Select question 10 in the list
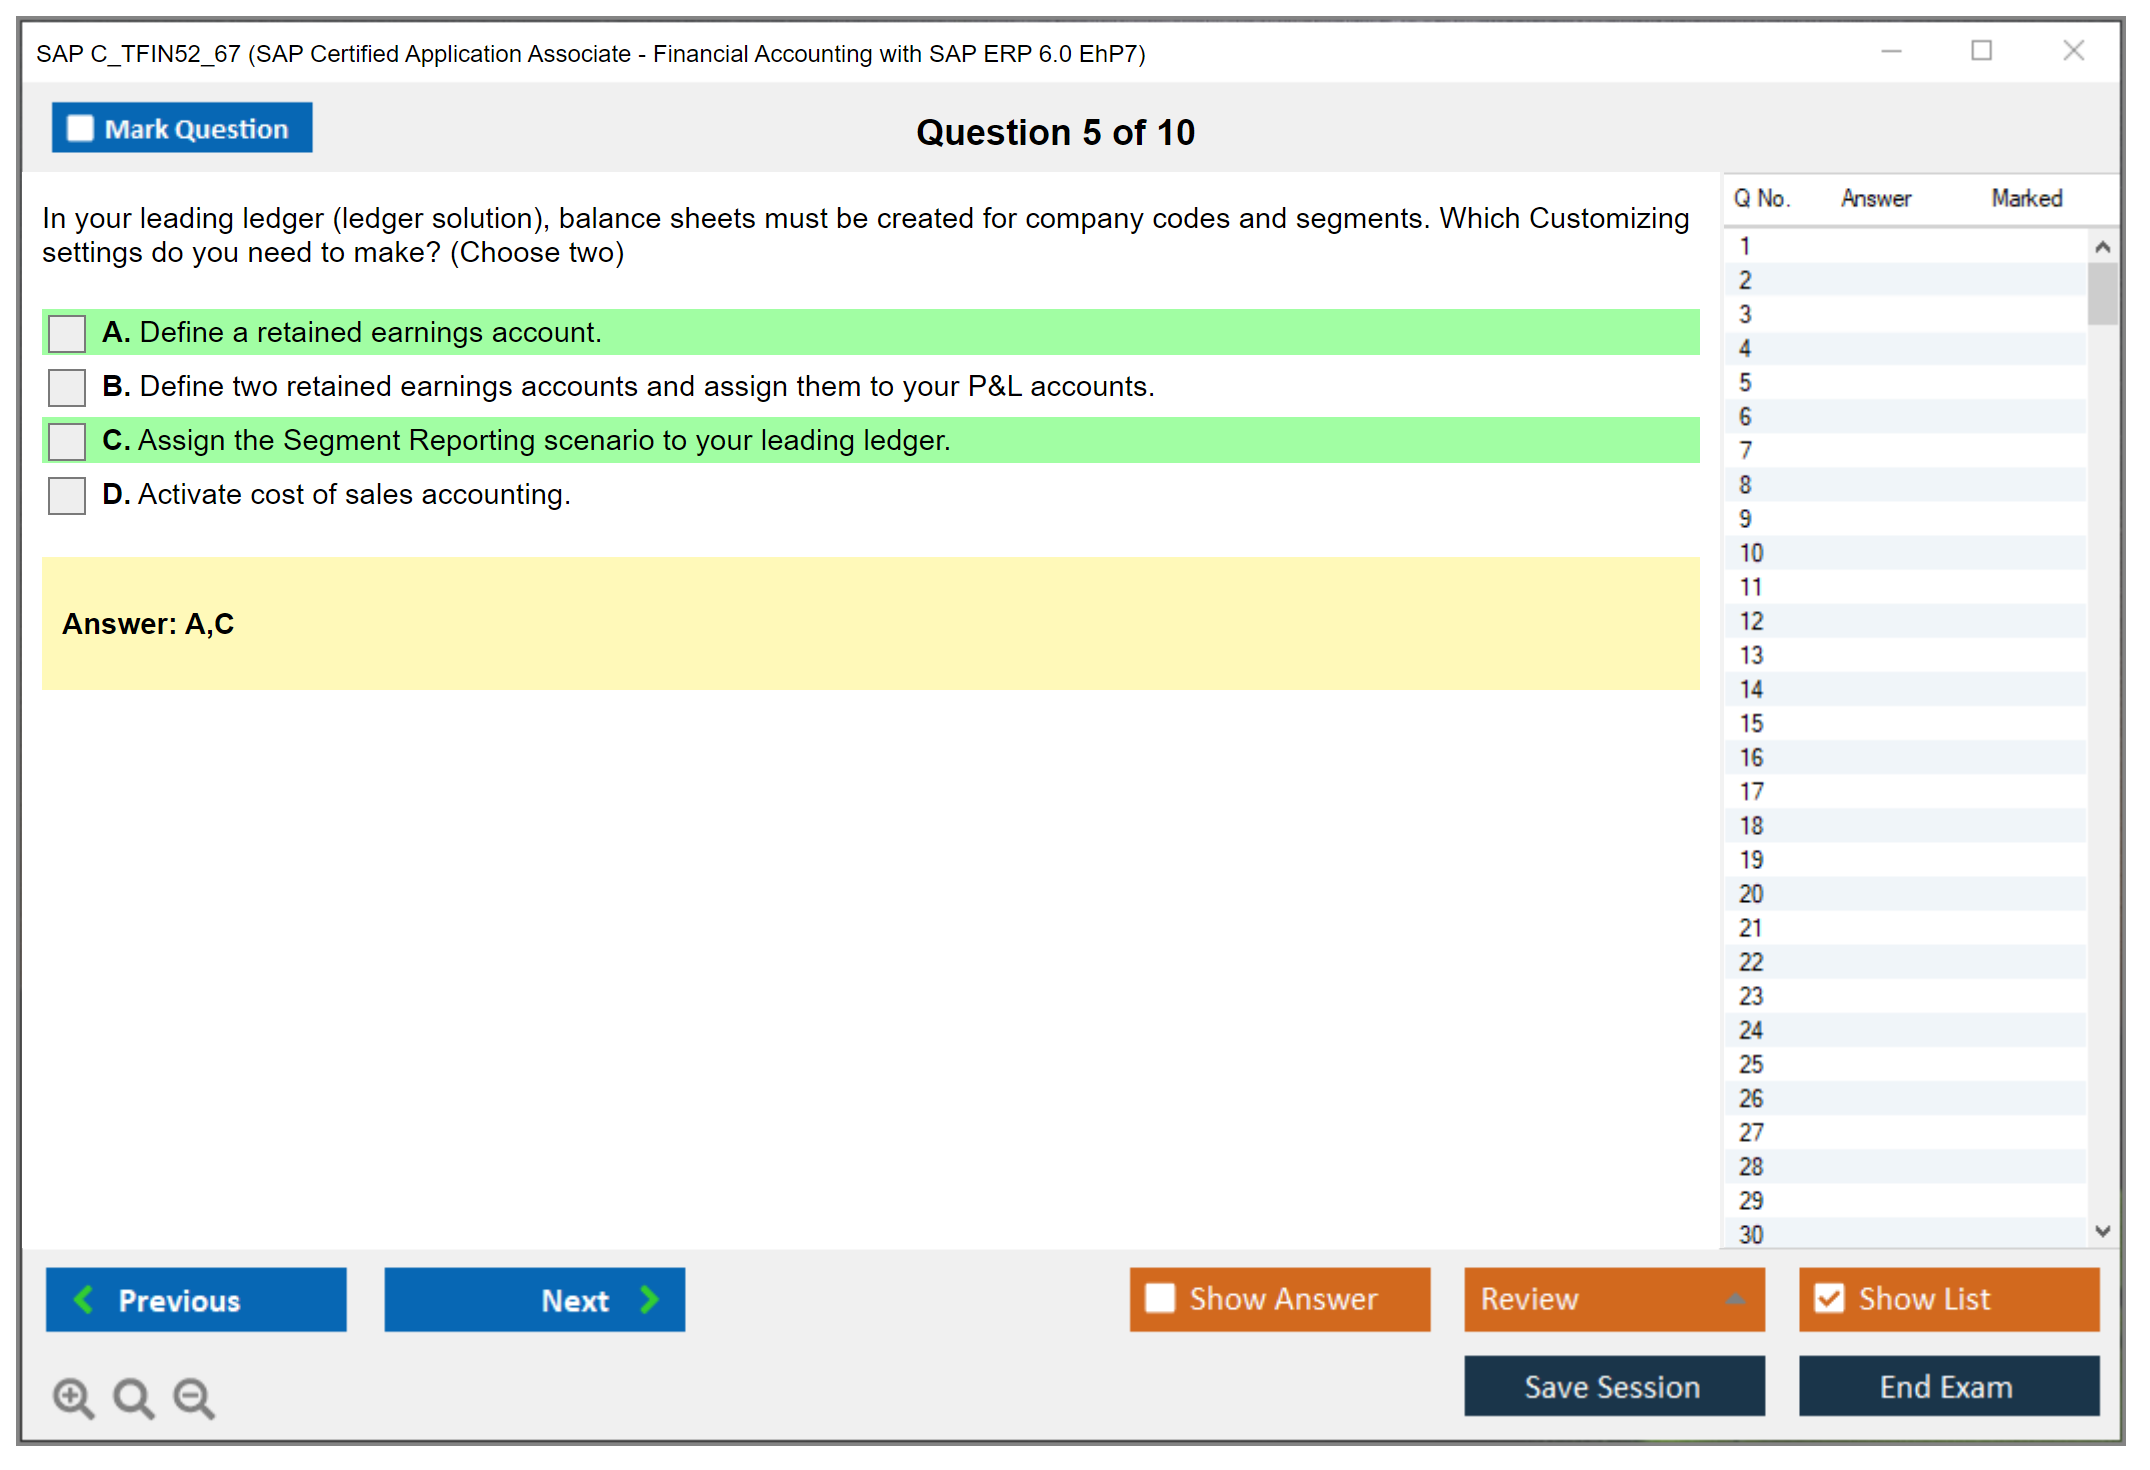2150x1470 pixels. pos(1752,553)
